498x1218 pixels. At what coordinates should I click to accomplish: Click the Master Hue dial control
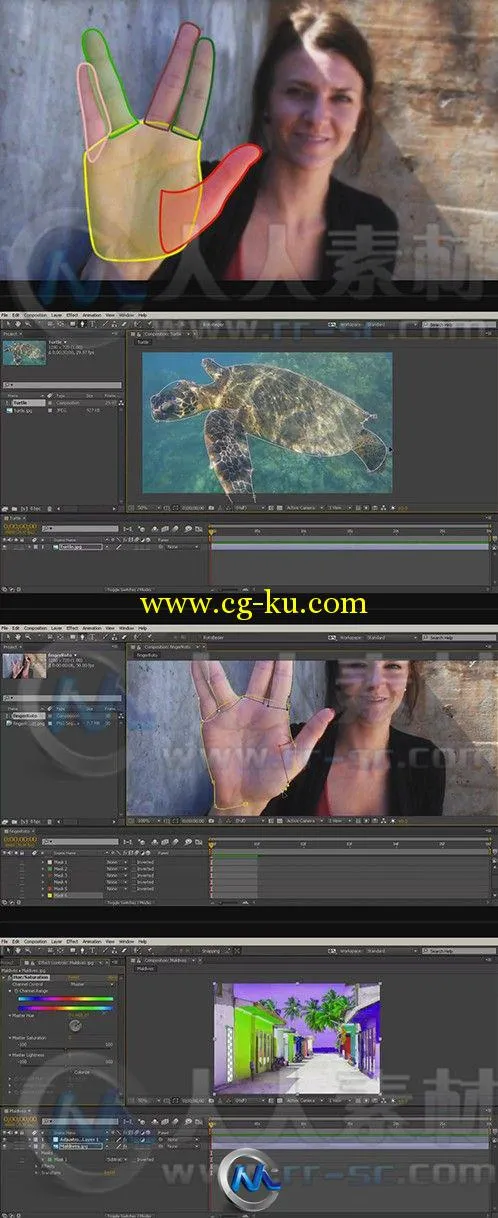click(73, 1026)
